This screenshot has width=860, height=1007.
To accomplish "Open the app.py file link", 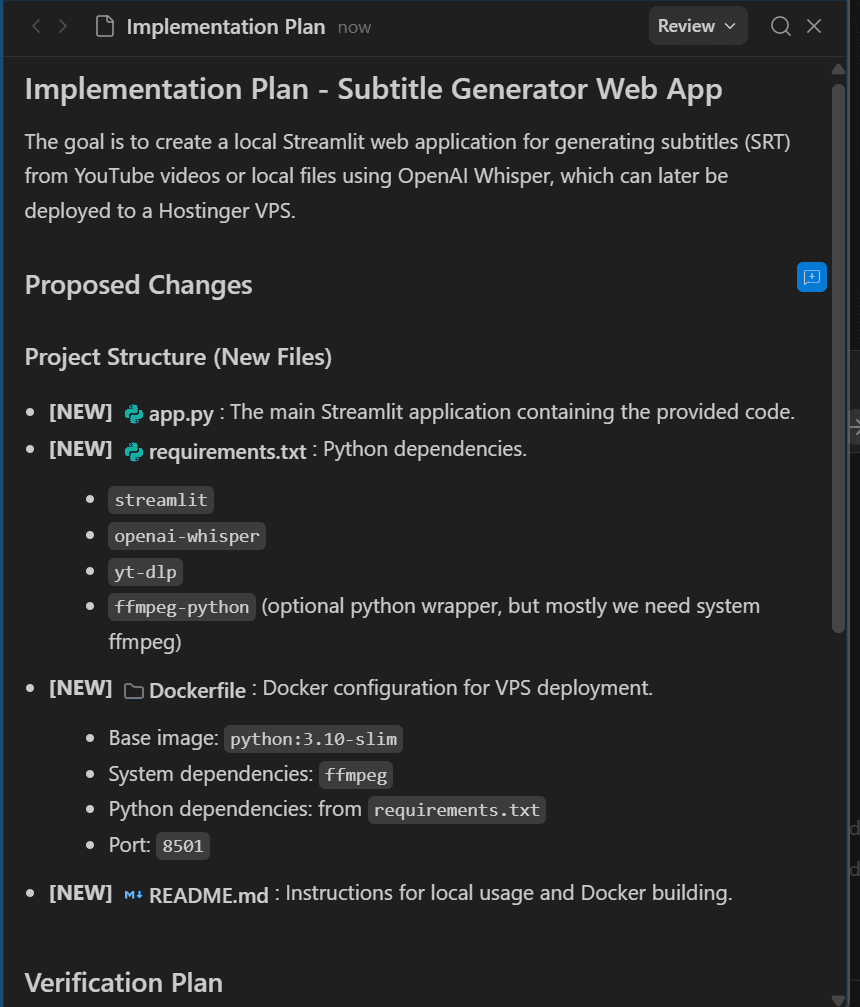I will (x=181, y=414).
